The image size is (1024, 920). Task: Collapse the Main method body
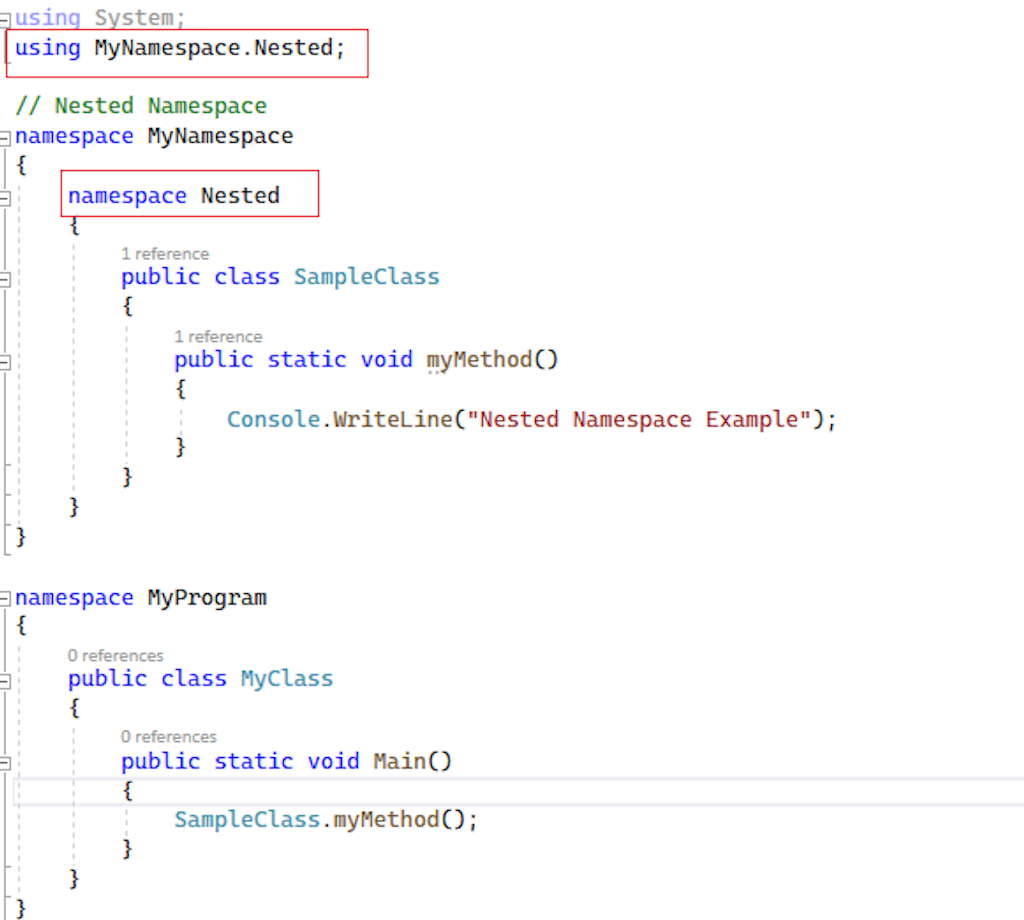pyautogui.click(x=5, y=761)
